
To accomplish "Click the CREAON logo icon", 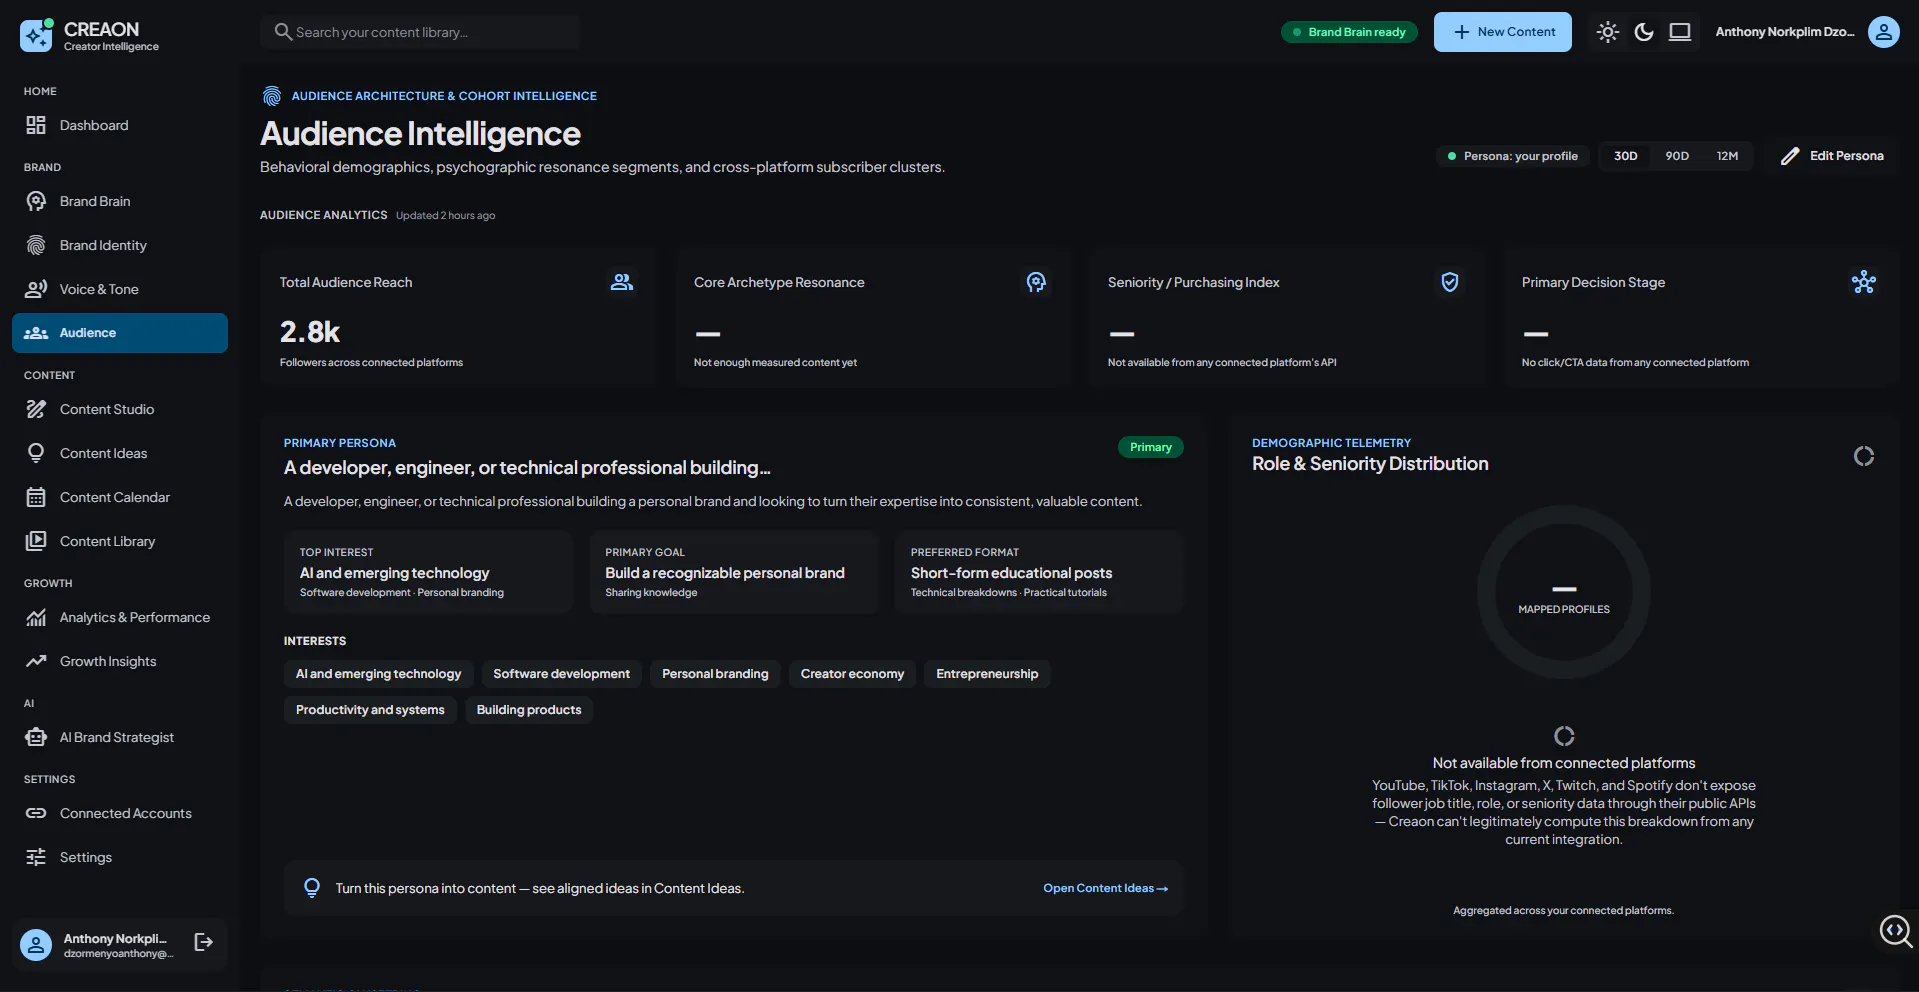I will coord(37,35).
